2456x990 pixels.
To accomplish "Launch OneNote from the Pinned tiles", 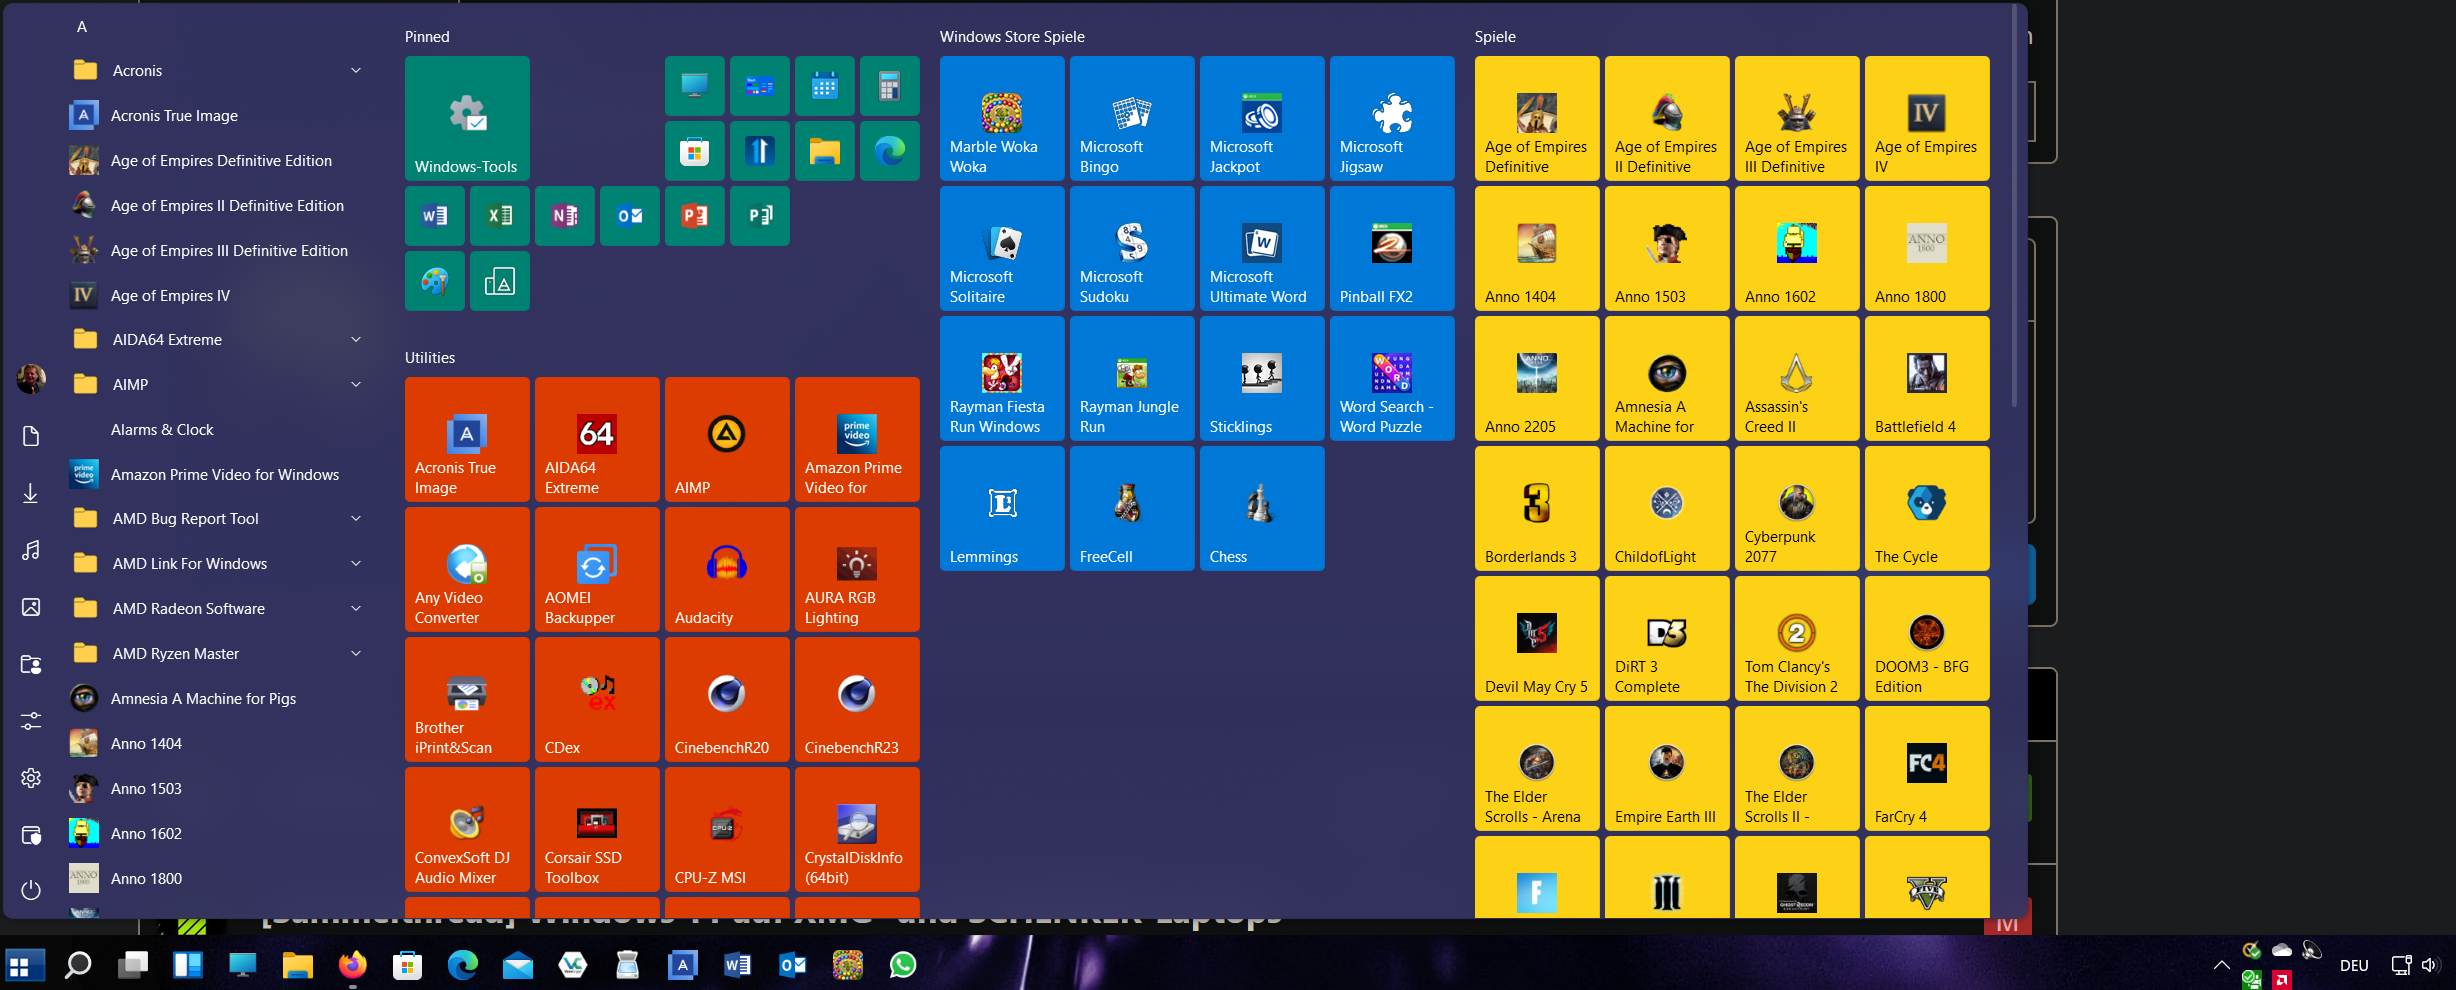I will (x=565, y=216).
